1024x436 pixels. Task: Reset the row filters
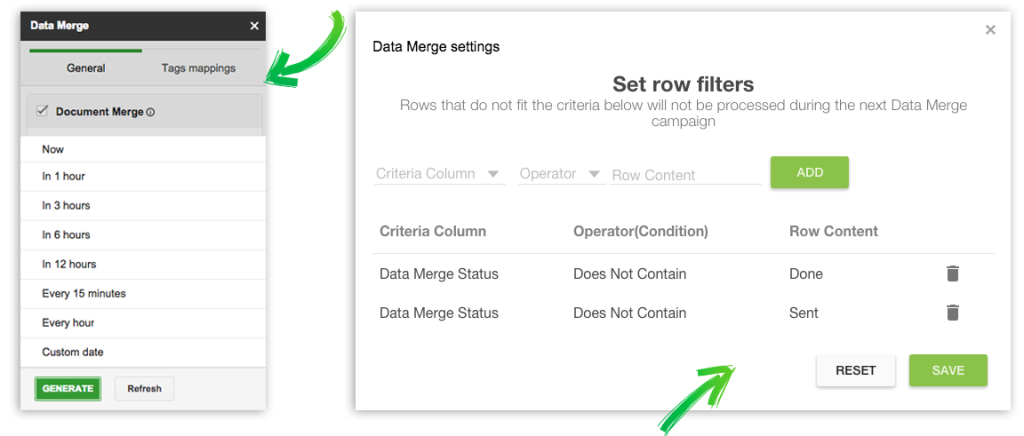(x=855, y=370)
